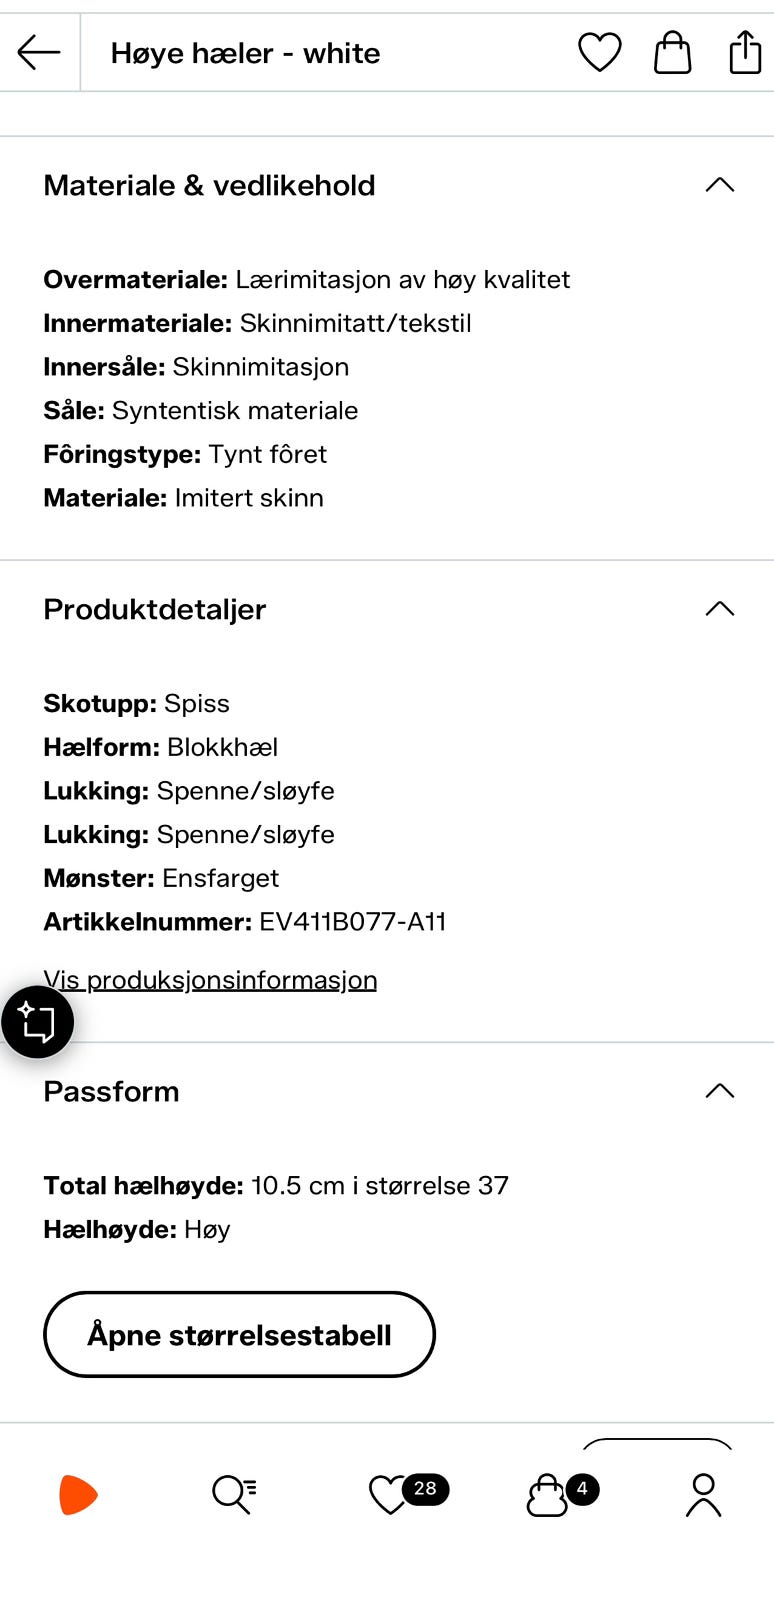This screenshot has height=1600, width=774.
Task: Open the search tab in bottom bar
Action: point(234,1495)
